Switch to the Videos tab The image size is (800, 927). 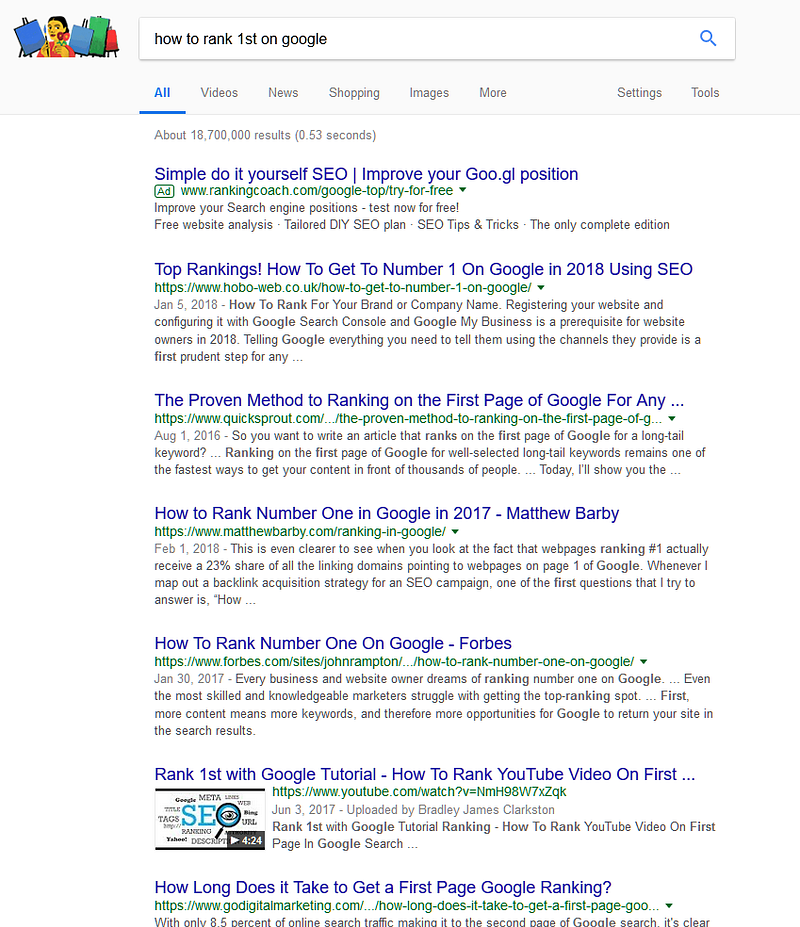coord(219,93)
